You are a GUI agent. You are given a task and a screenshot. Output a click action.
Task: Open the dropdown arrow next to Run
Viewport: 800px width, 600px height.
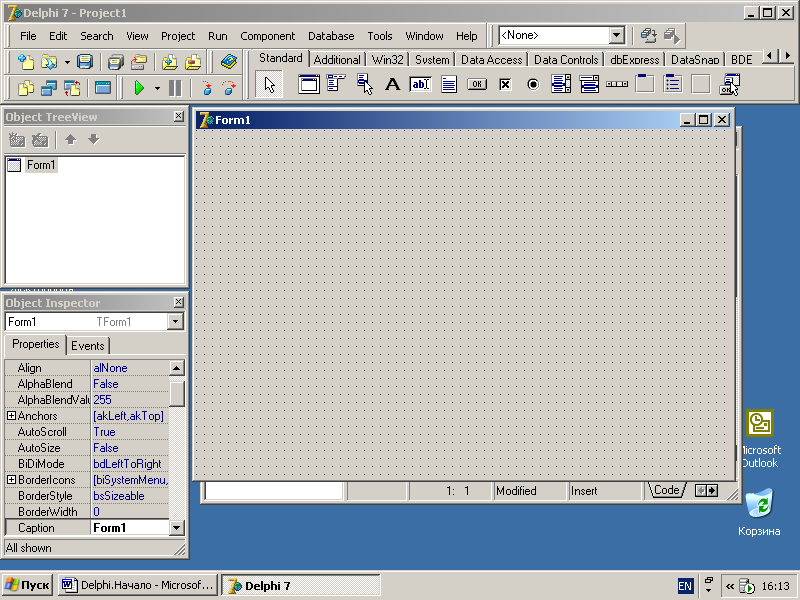click(x=157, y=88)
